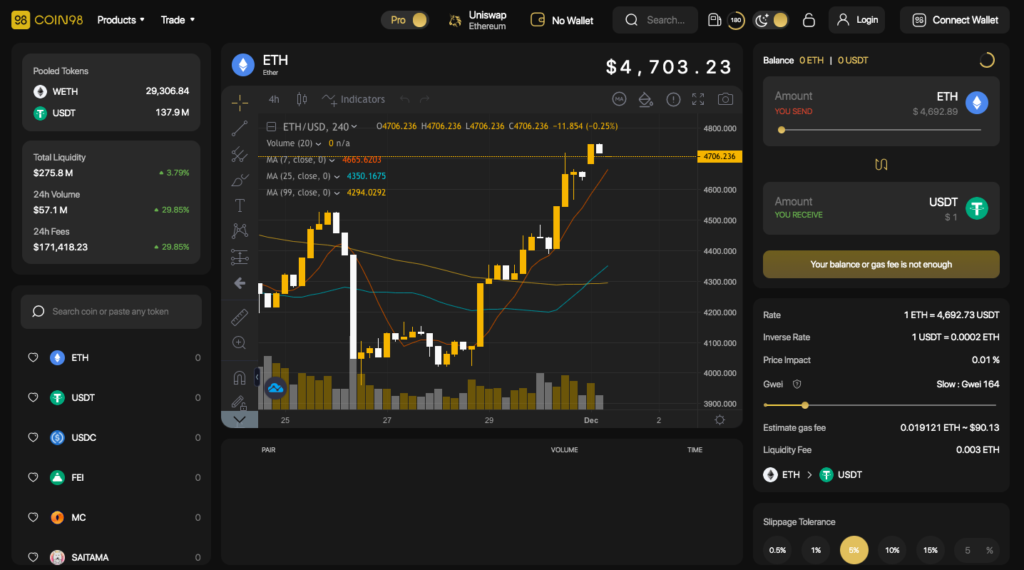Take a chart snapshot with camera icon

coord(725,99)
